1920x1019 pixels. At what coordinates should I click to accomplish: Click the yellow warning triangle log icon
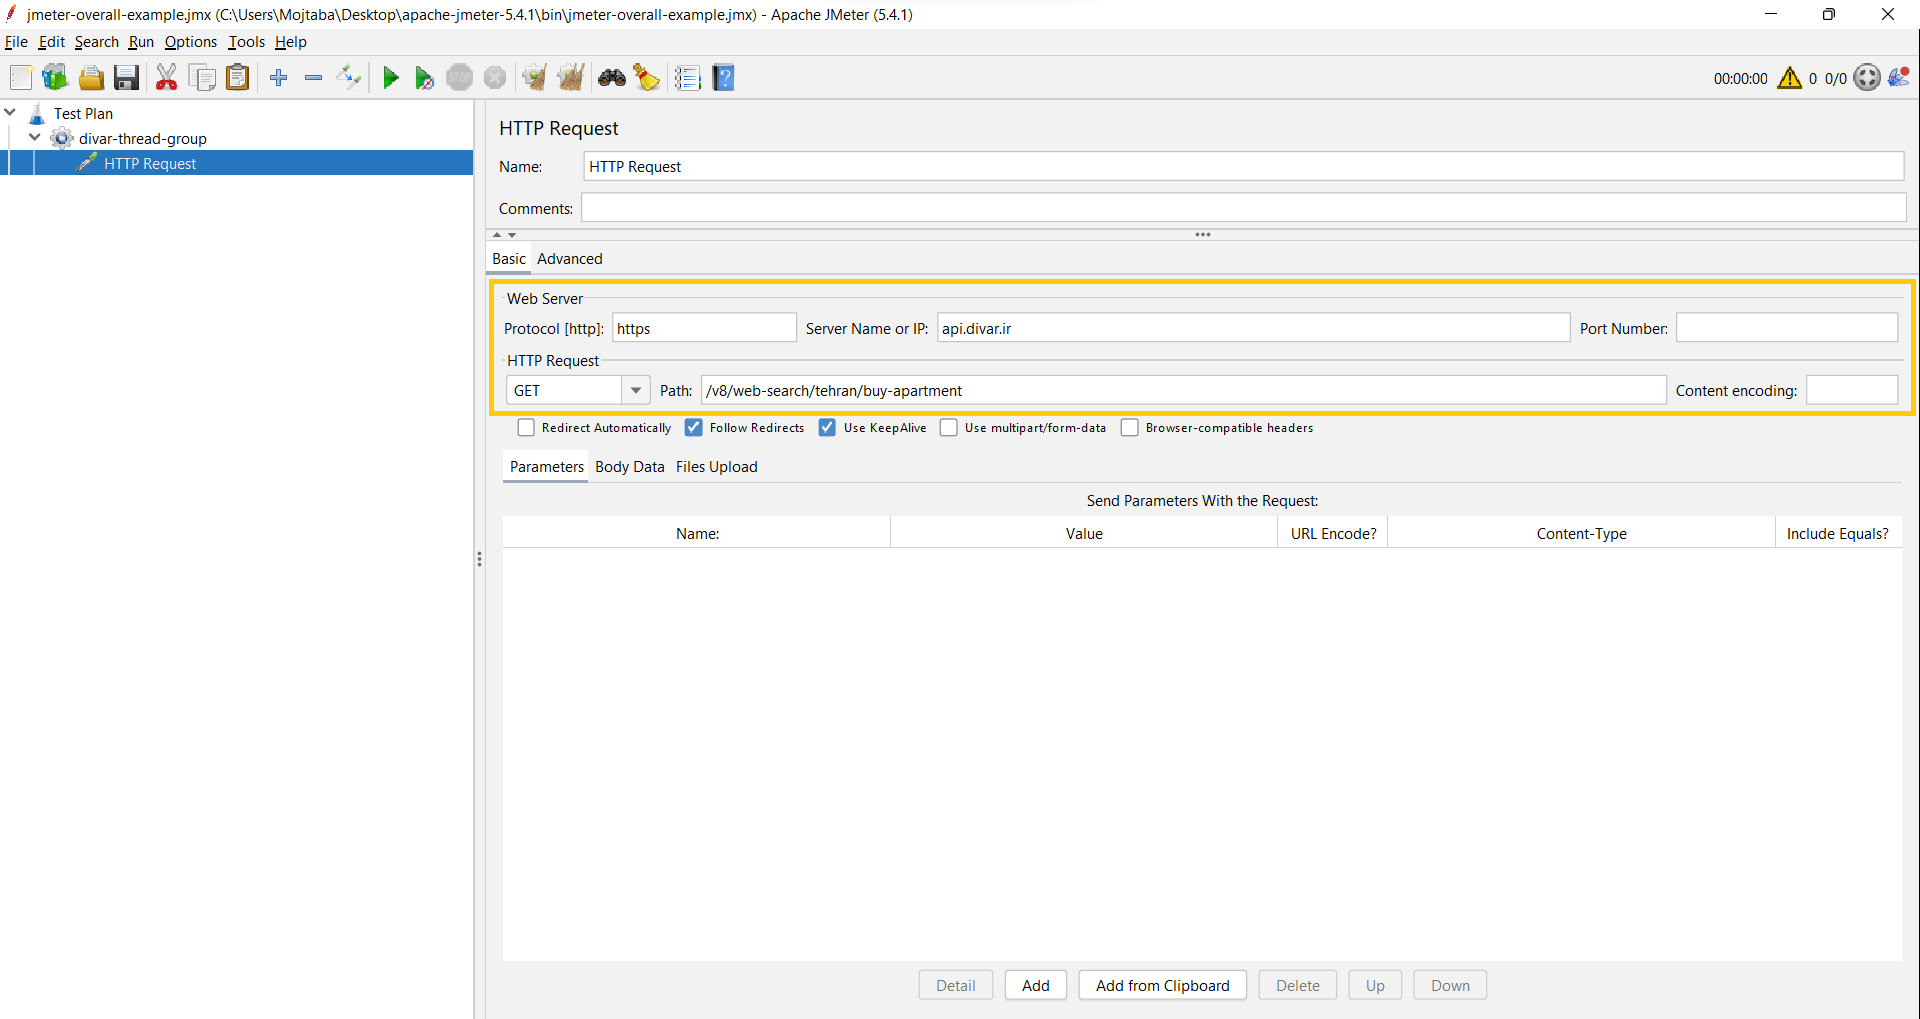pos(1790,78)
